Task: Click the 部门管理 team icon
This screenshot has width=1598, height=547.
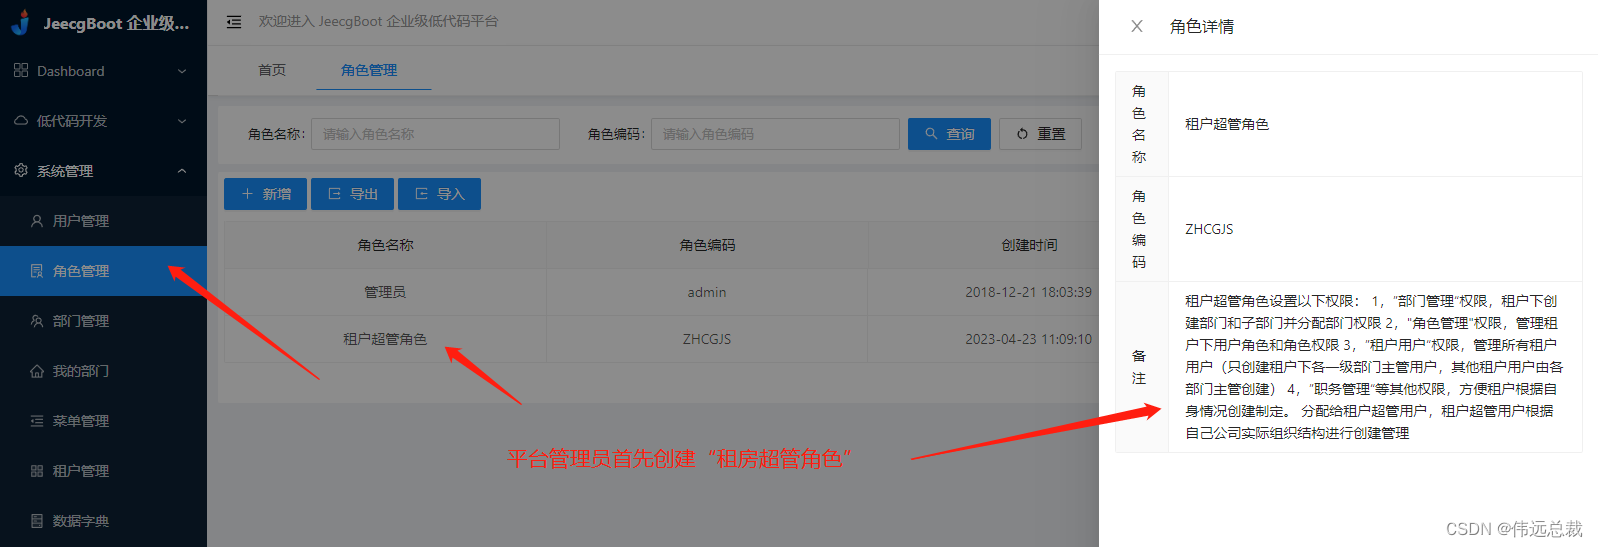Action: point(37,321)
